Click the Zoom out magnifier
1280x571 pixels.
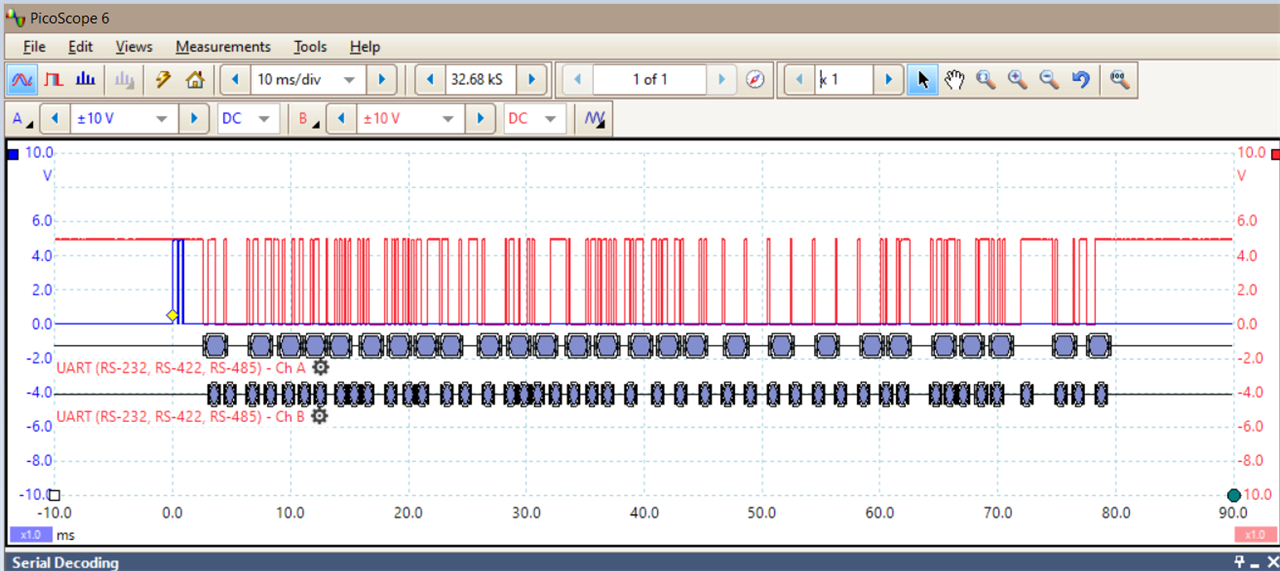click(x=1049, y=79)
